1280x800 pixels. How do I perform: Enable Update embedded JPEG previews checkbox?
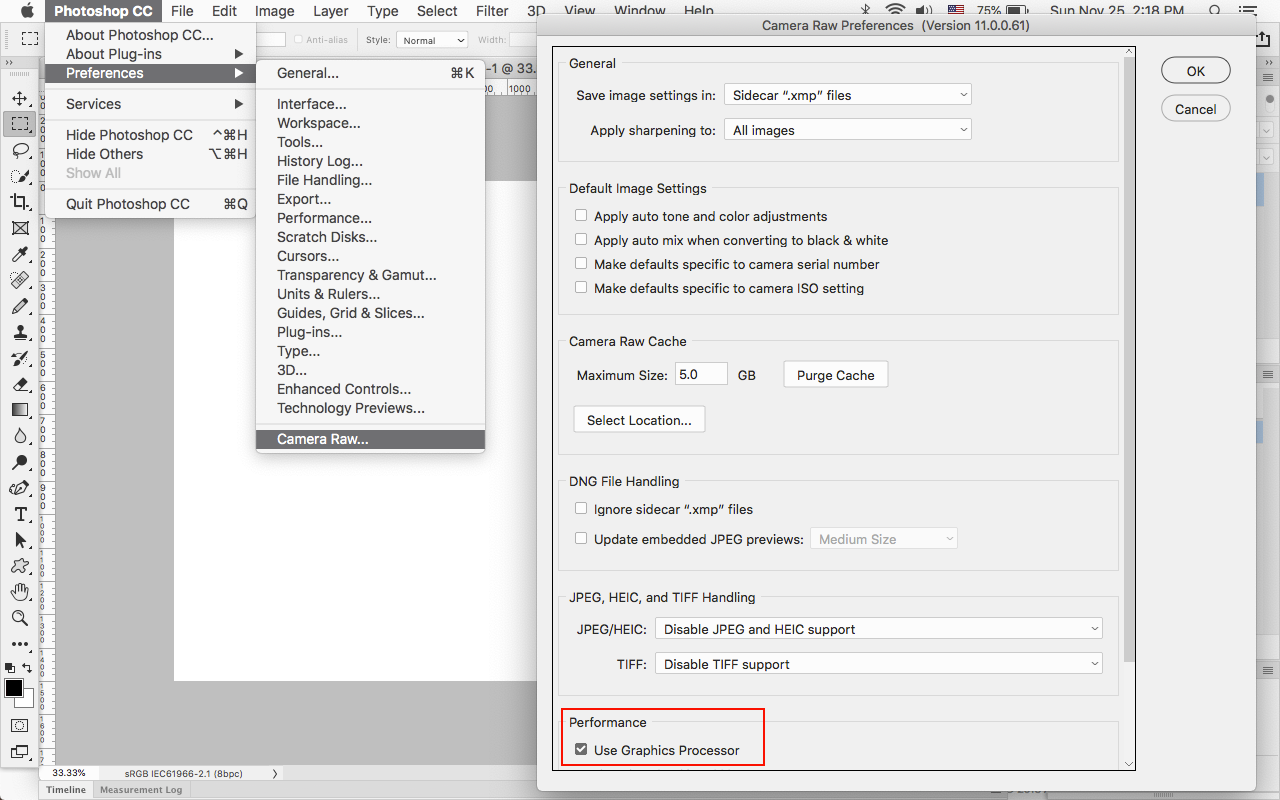(581, 539)
